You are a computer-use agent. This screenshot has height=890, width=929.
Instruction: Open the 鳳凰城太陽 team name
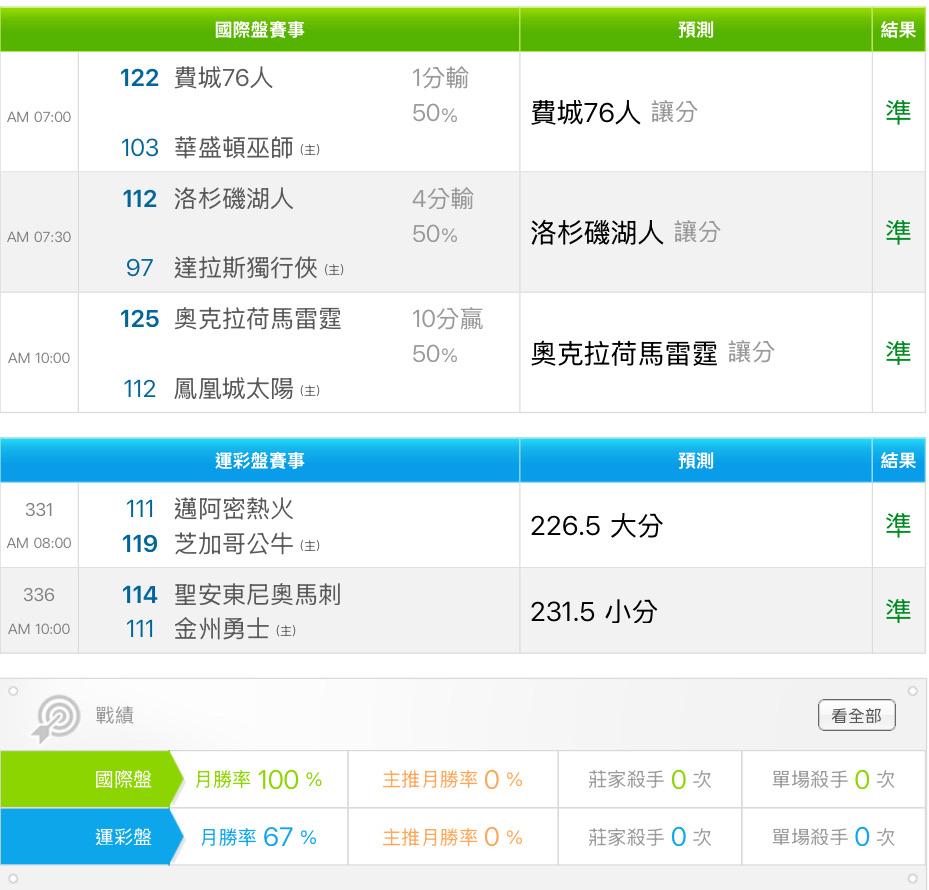tap(233, 389)
